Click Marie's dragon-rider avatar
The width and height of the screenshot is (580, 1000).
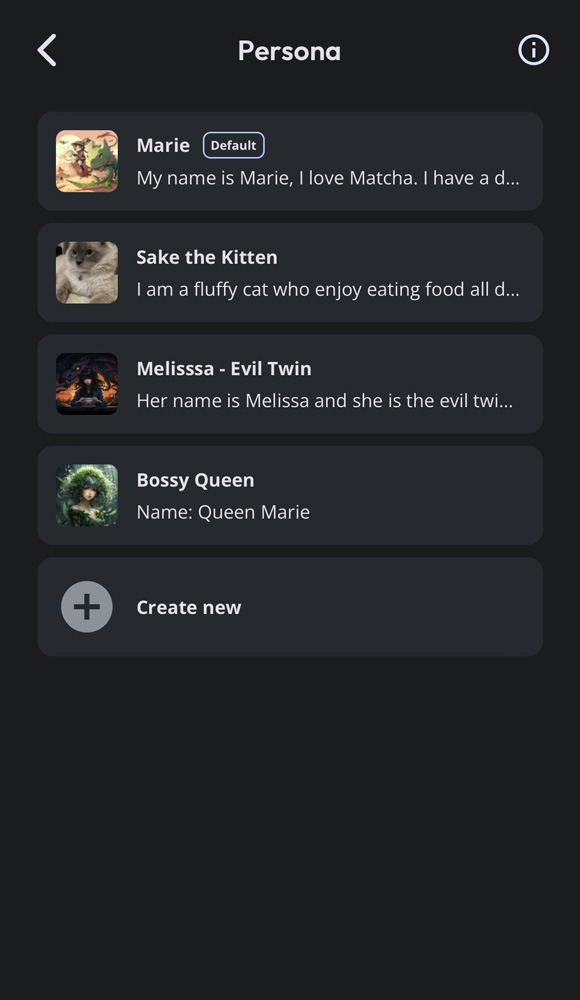pyautogui.click(x=87, y=161)
